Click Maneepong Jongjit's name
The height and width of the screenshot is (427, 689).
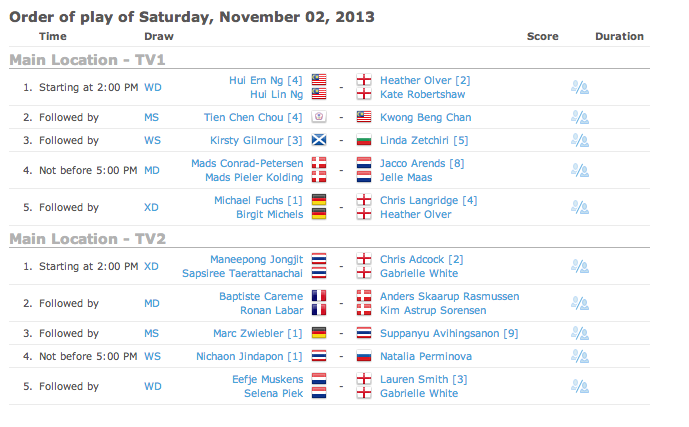point(254,260)
